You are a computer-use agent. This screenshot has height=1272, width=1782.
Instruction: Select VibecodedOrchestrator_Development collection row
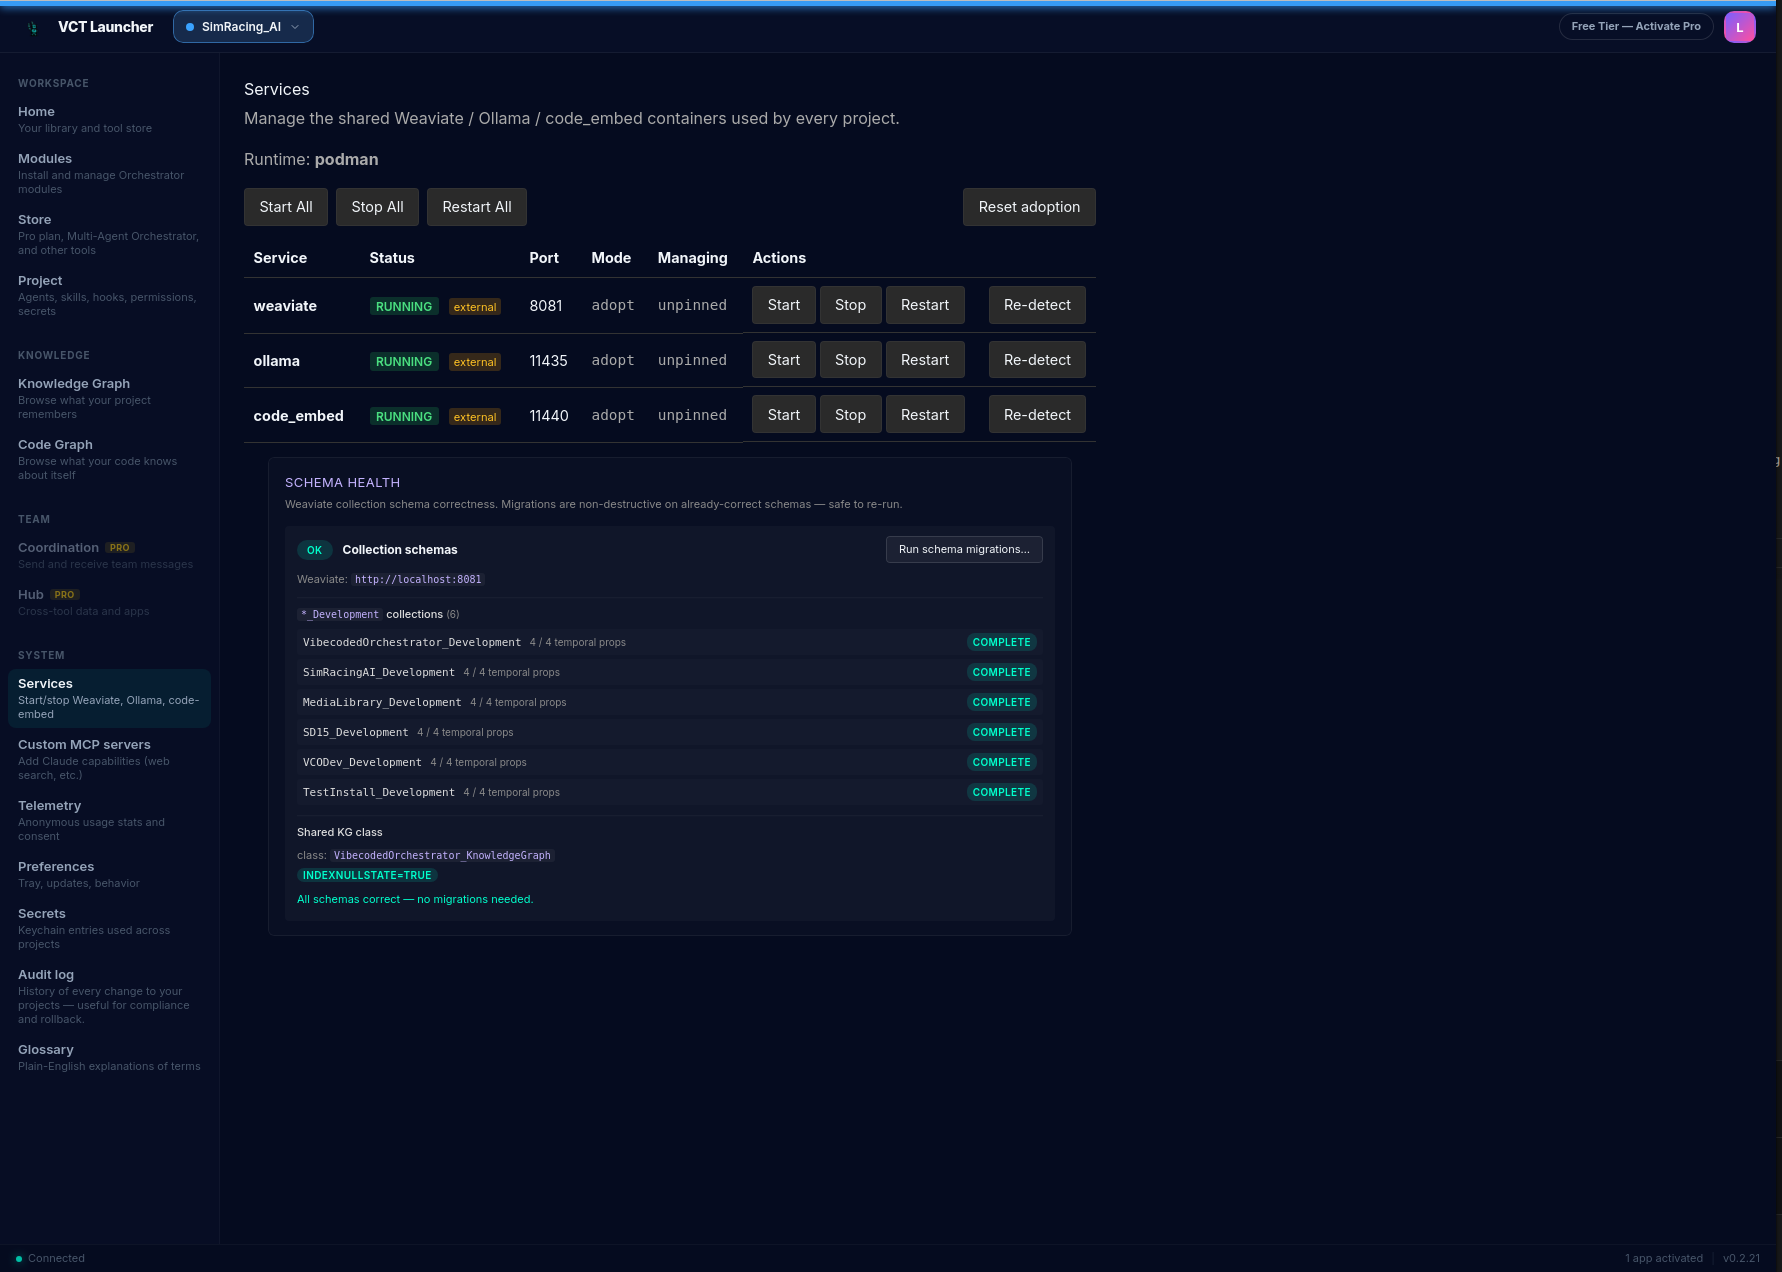[668, 642]
